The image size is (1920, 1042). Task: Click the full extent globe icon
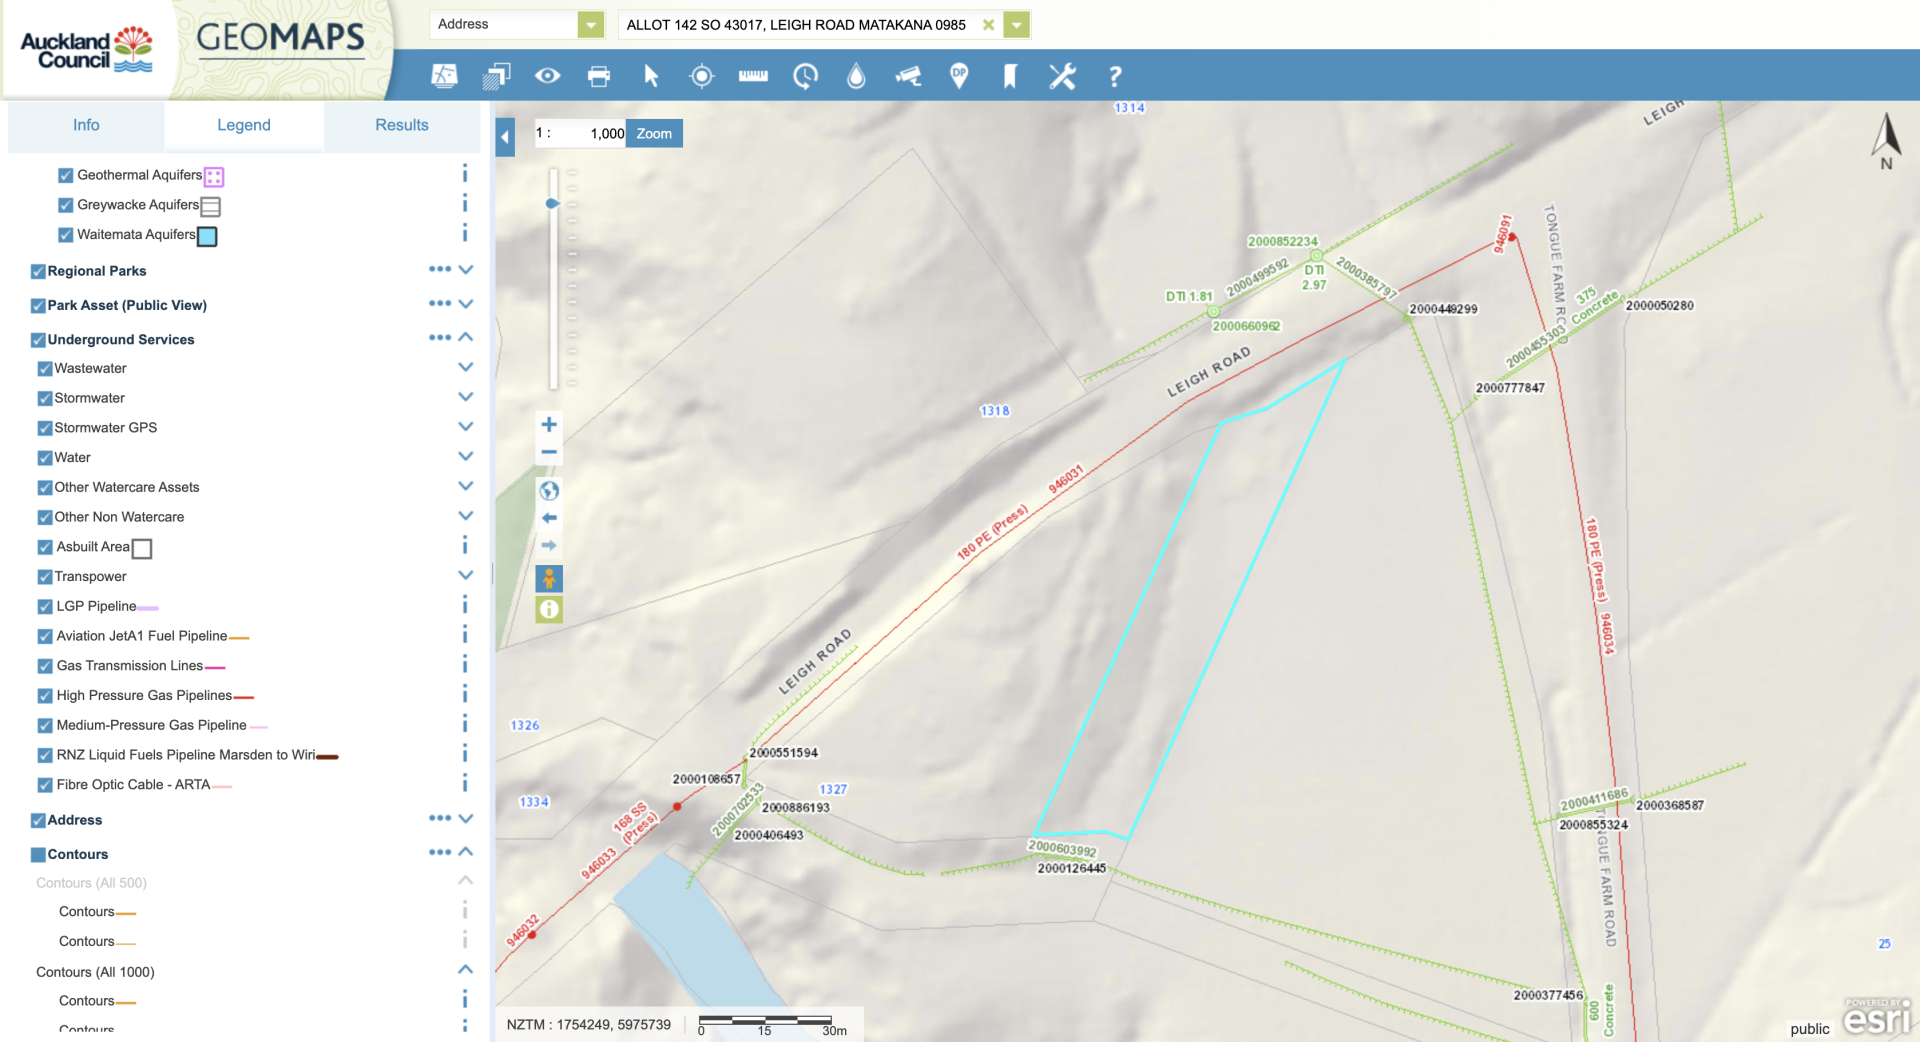coord(549,491)
